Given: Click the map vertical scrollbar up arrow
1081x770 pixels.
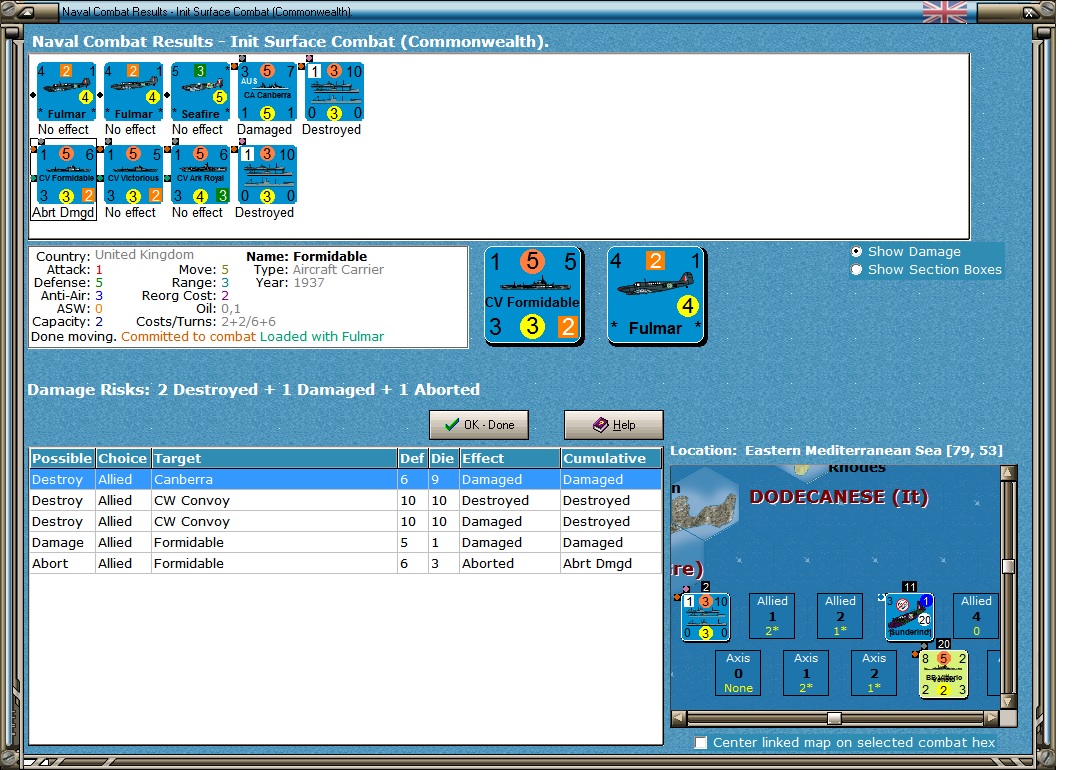Looking at the screenshot, I should coord(1009,473).
